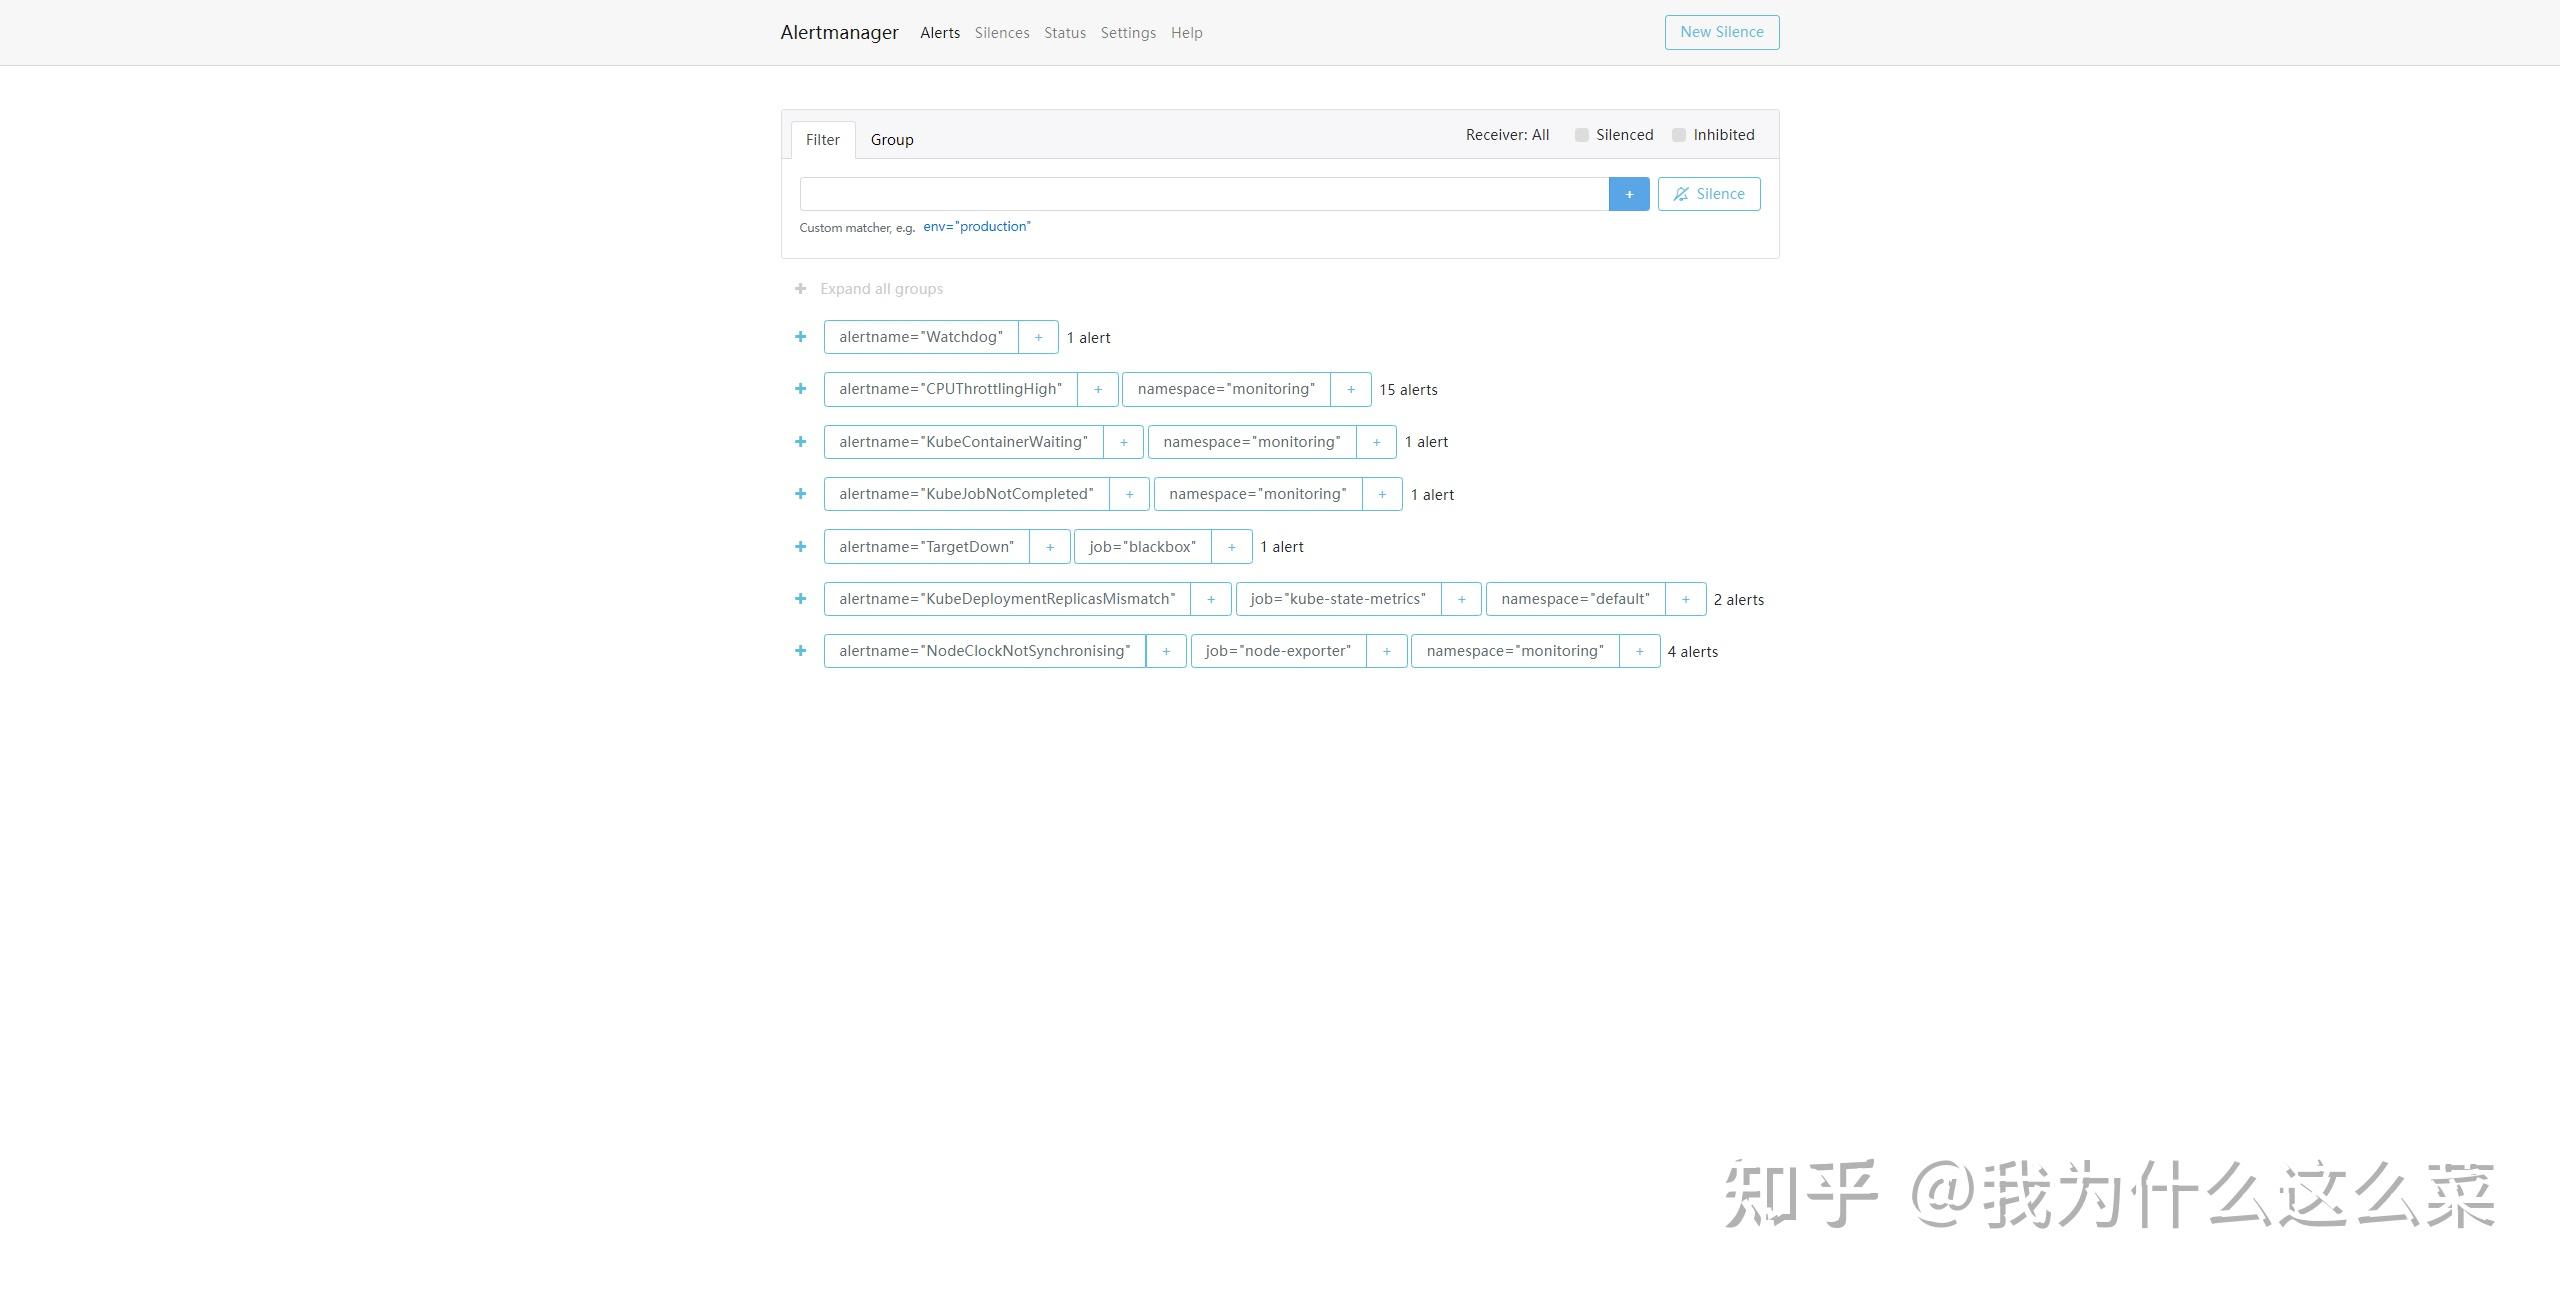
Task: Click the blue plus to add a custom matcher
Action: [x=1629, y=193]
